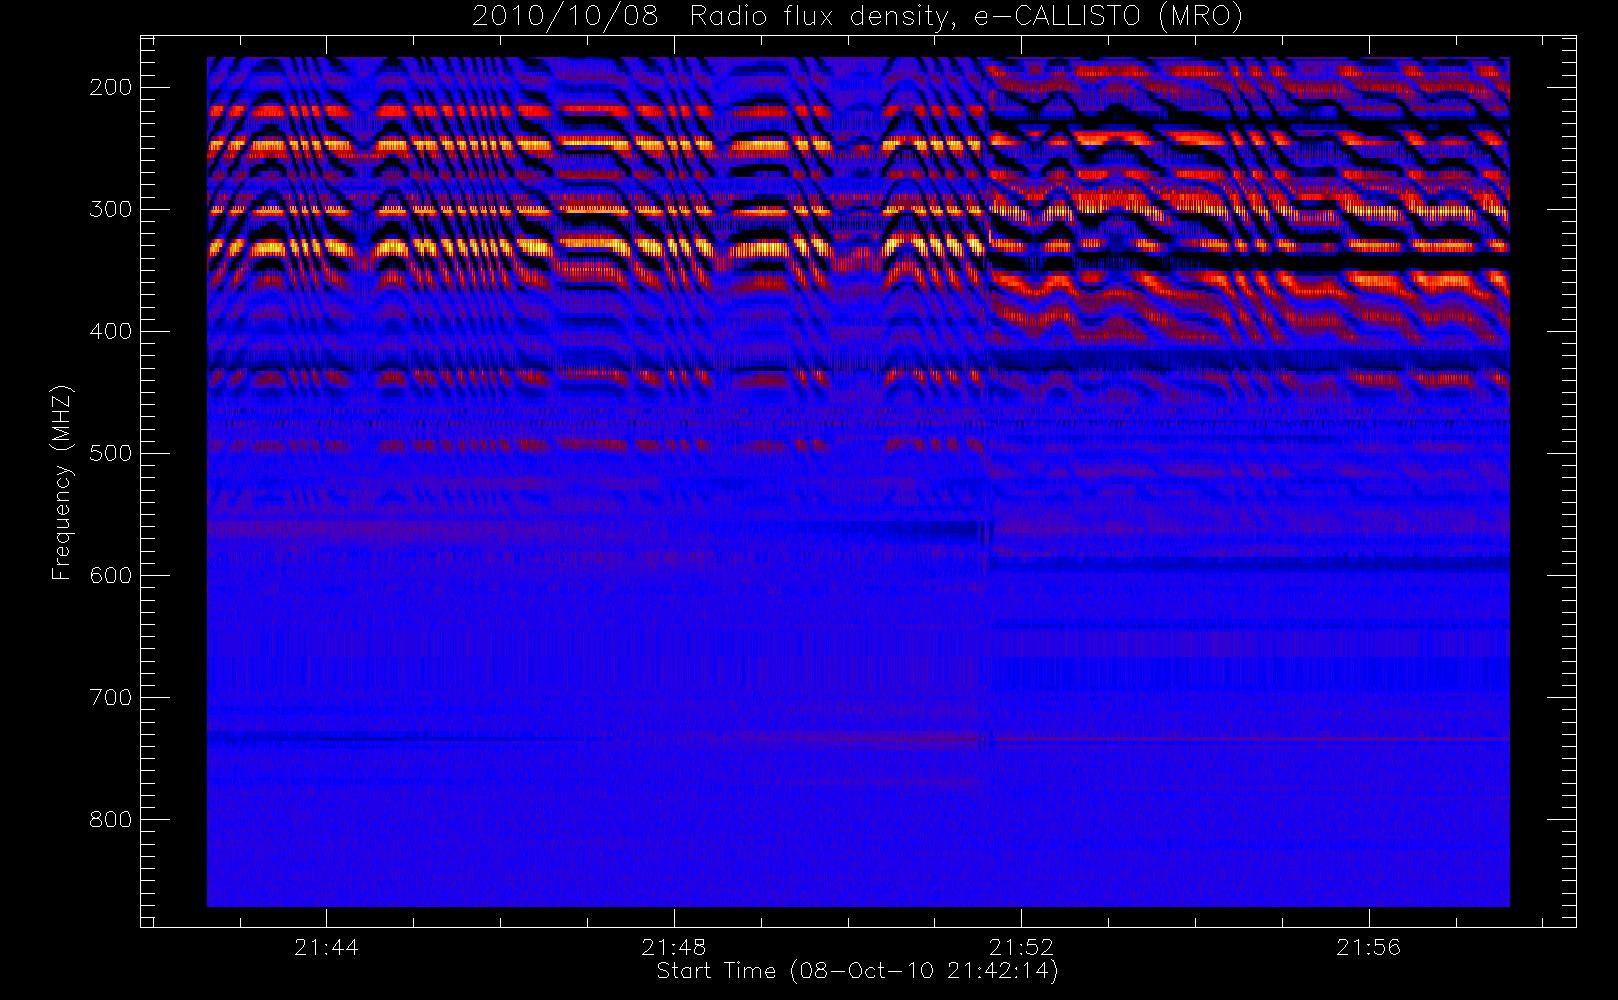Screen dimensions: 1618x1000
Task: Click the plot title '2010/10/08 Radio flux density'
Action: (x=857, y=17)
